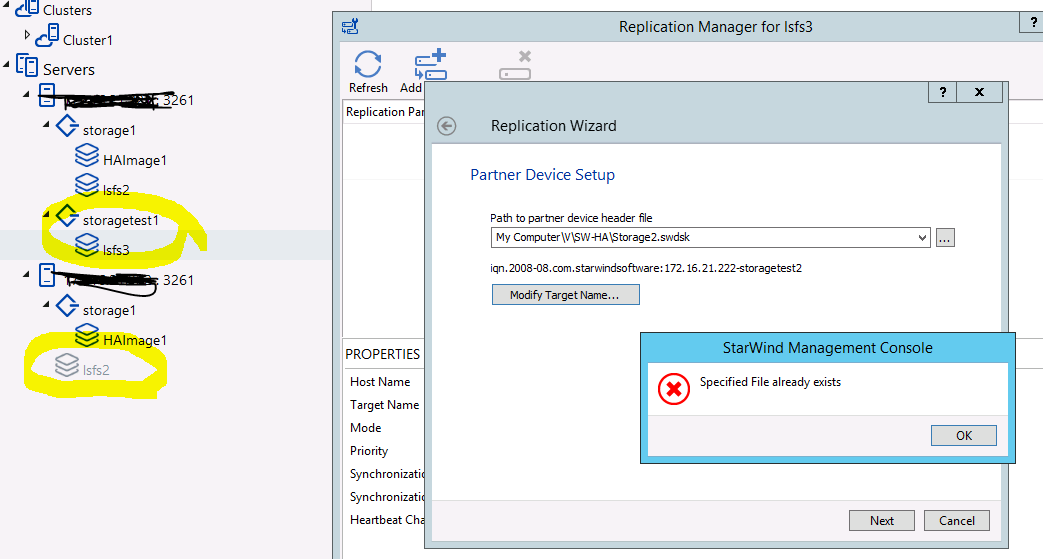Confirm the error dialog with OK
The image size is (1043, 559).
(964, 435)
